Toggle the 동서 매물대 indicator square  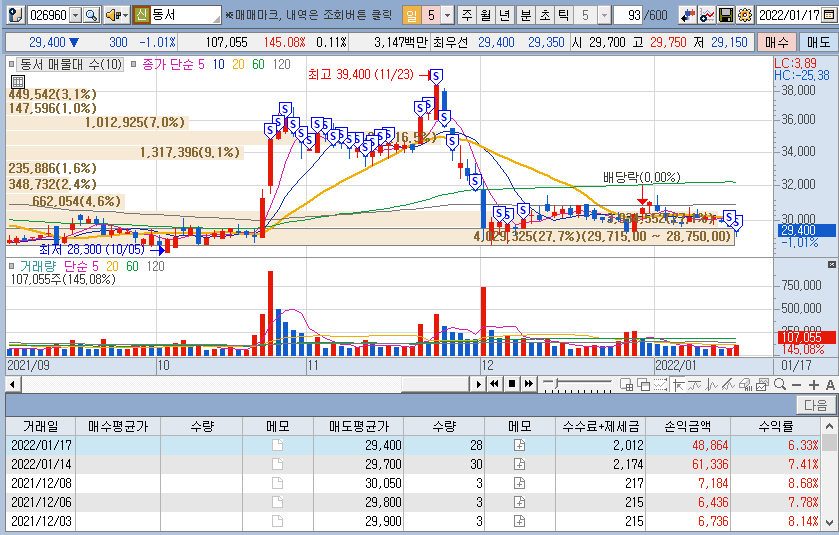tap(11, 65)
